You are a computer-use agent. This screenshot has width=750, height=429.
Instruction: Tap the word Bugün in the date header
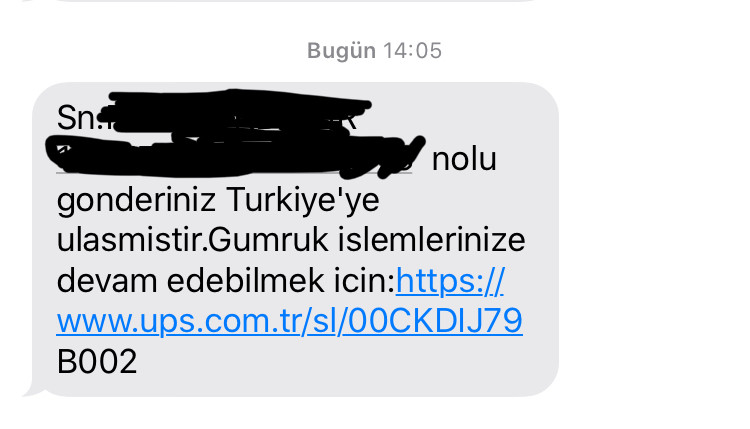click(342, 51)
